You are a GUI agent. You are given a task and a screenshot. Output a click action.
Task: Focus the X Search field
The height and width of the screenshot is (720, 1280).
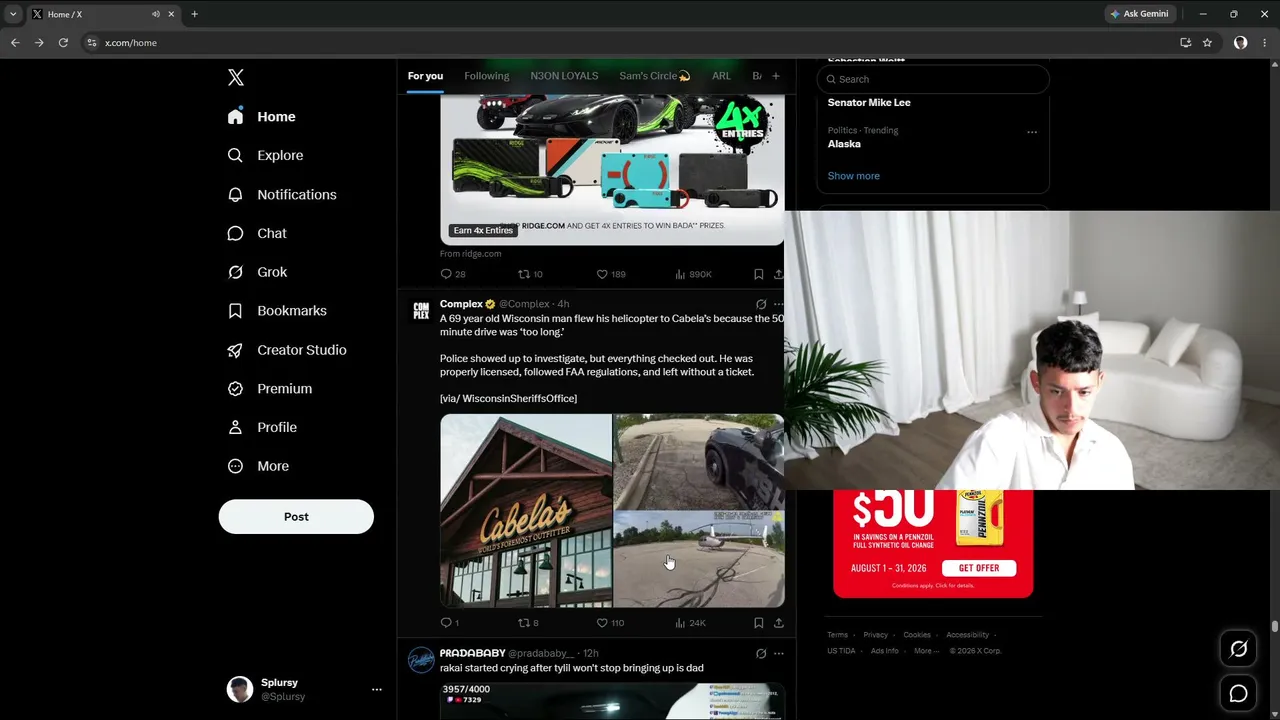[x=933, y=79]
